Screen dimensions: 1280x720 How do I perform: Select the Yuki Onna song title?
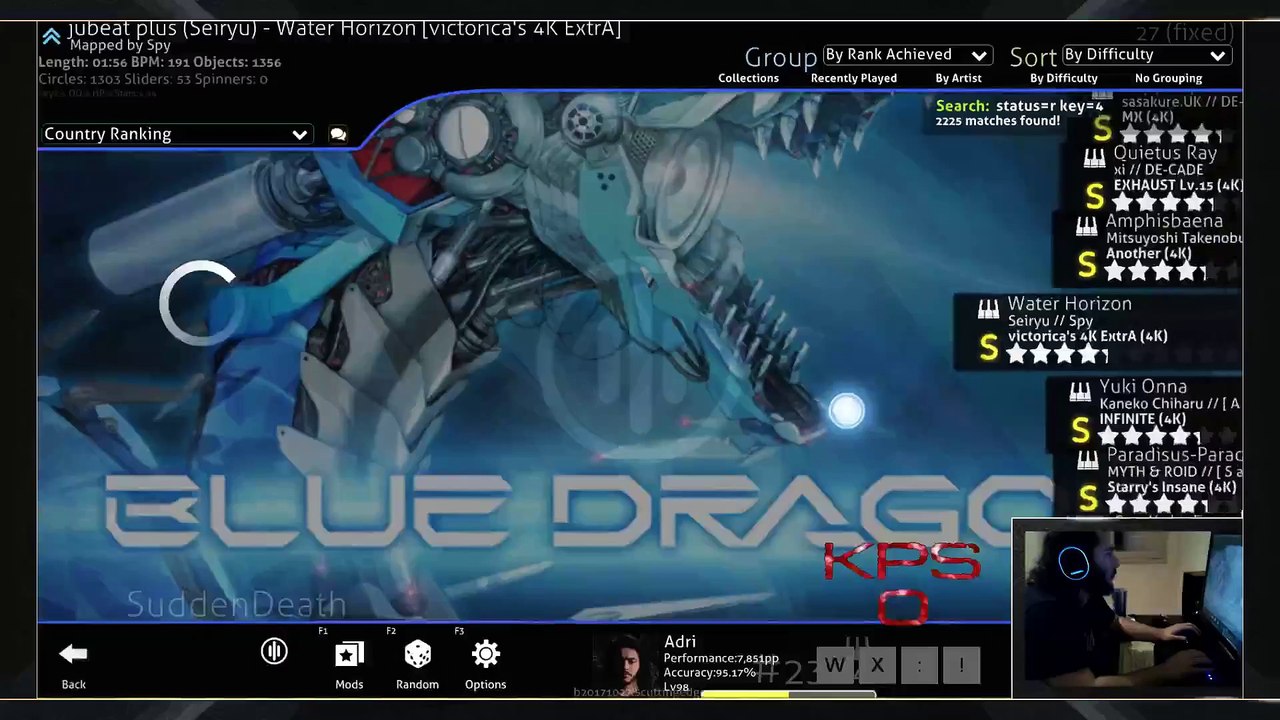[1143, 386]
